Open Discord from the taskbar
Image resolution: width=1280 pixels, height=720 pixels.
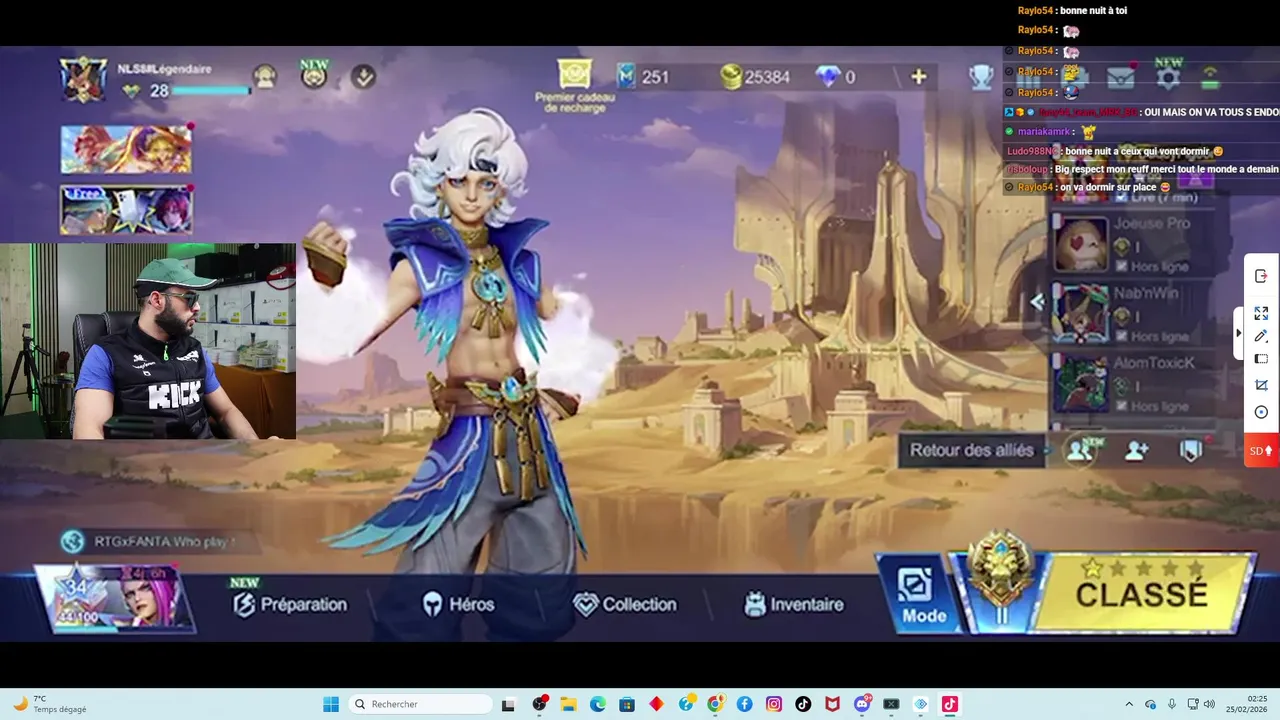(x=862, y=704)
